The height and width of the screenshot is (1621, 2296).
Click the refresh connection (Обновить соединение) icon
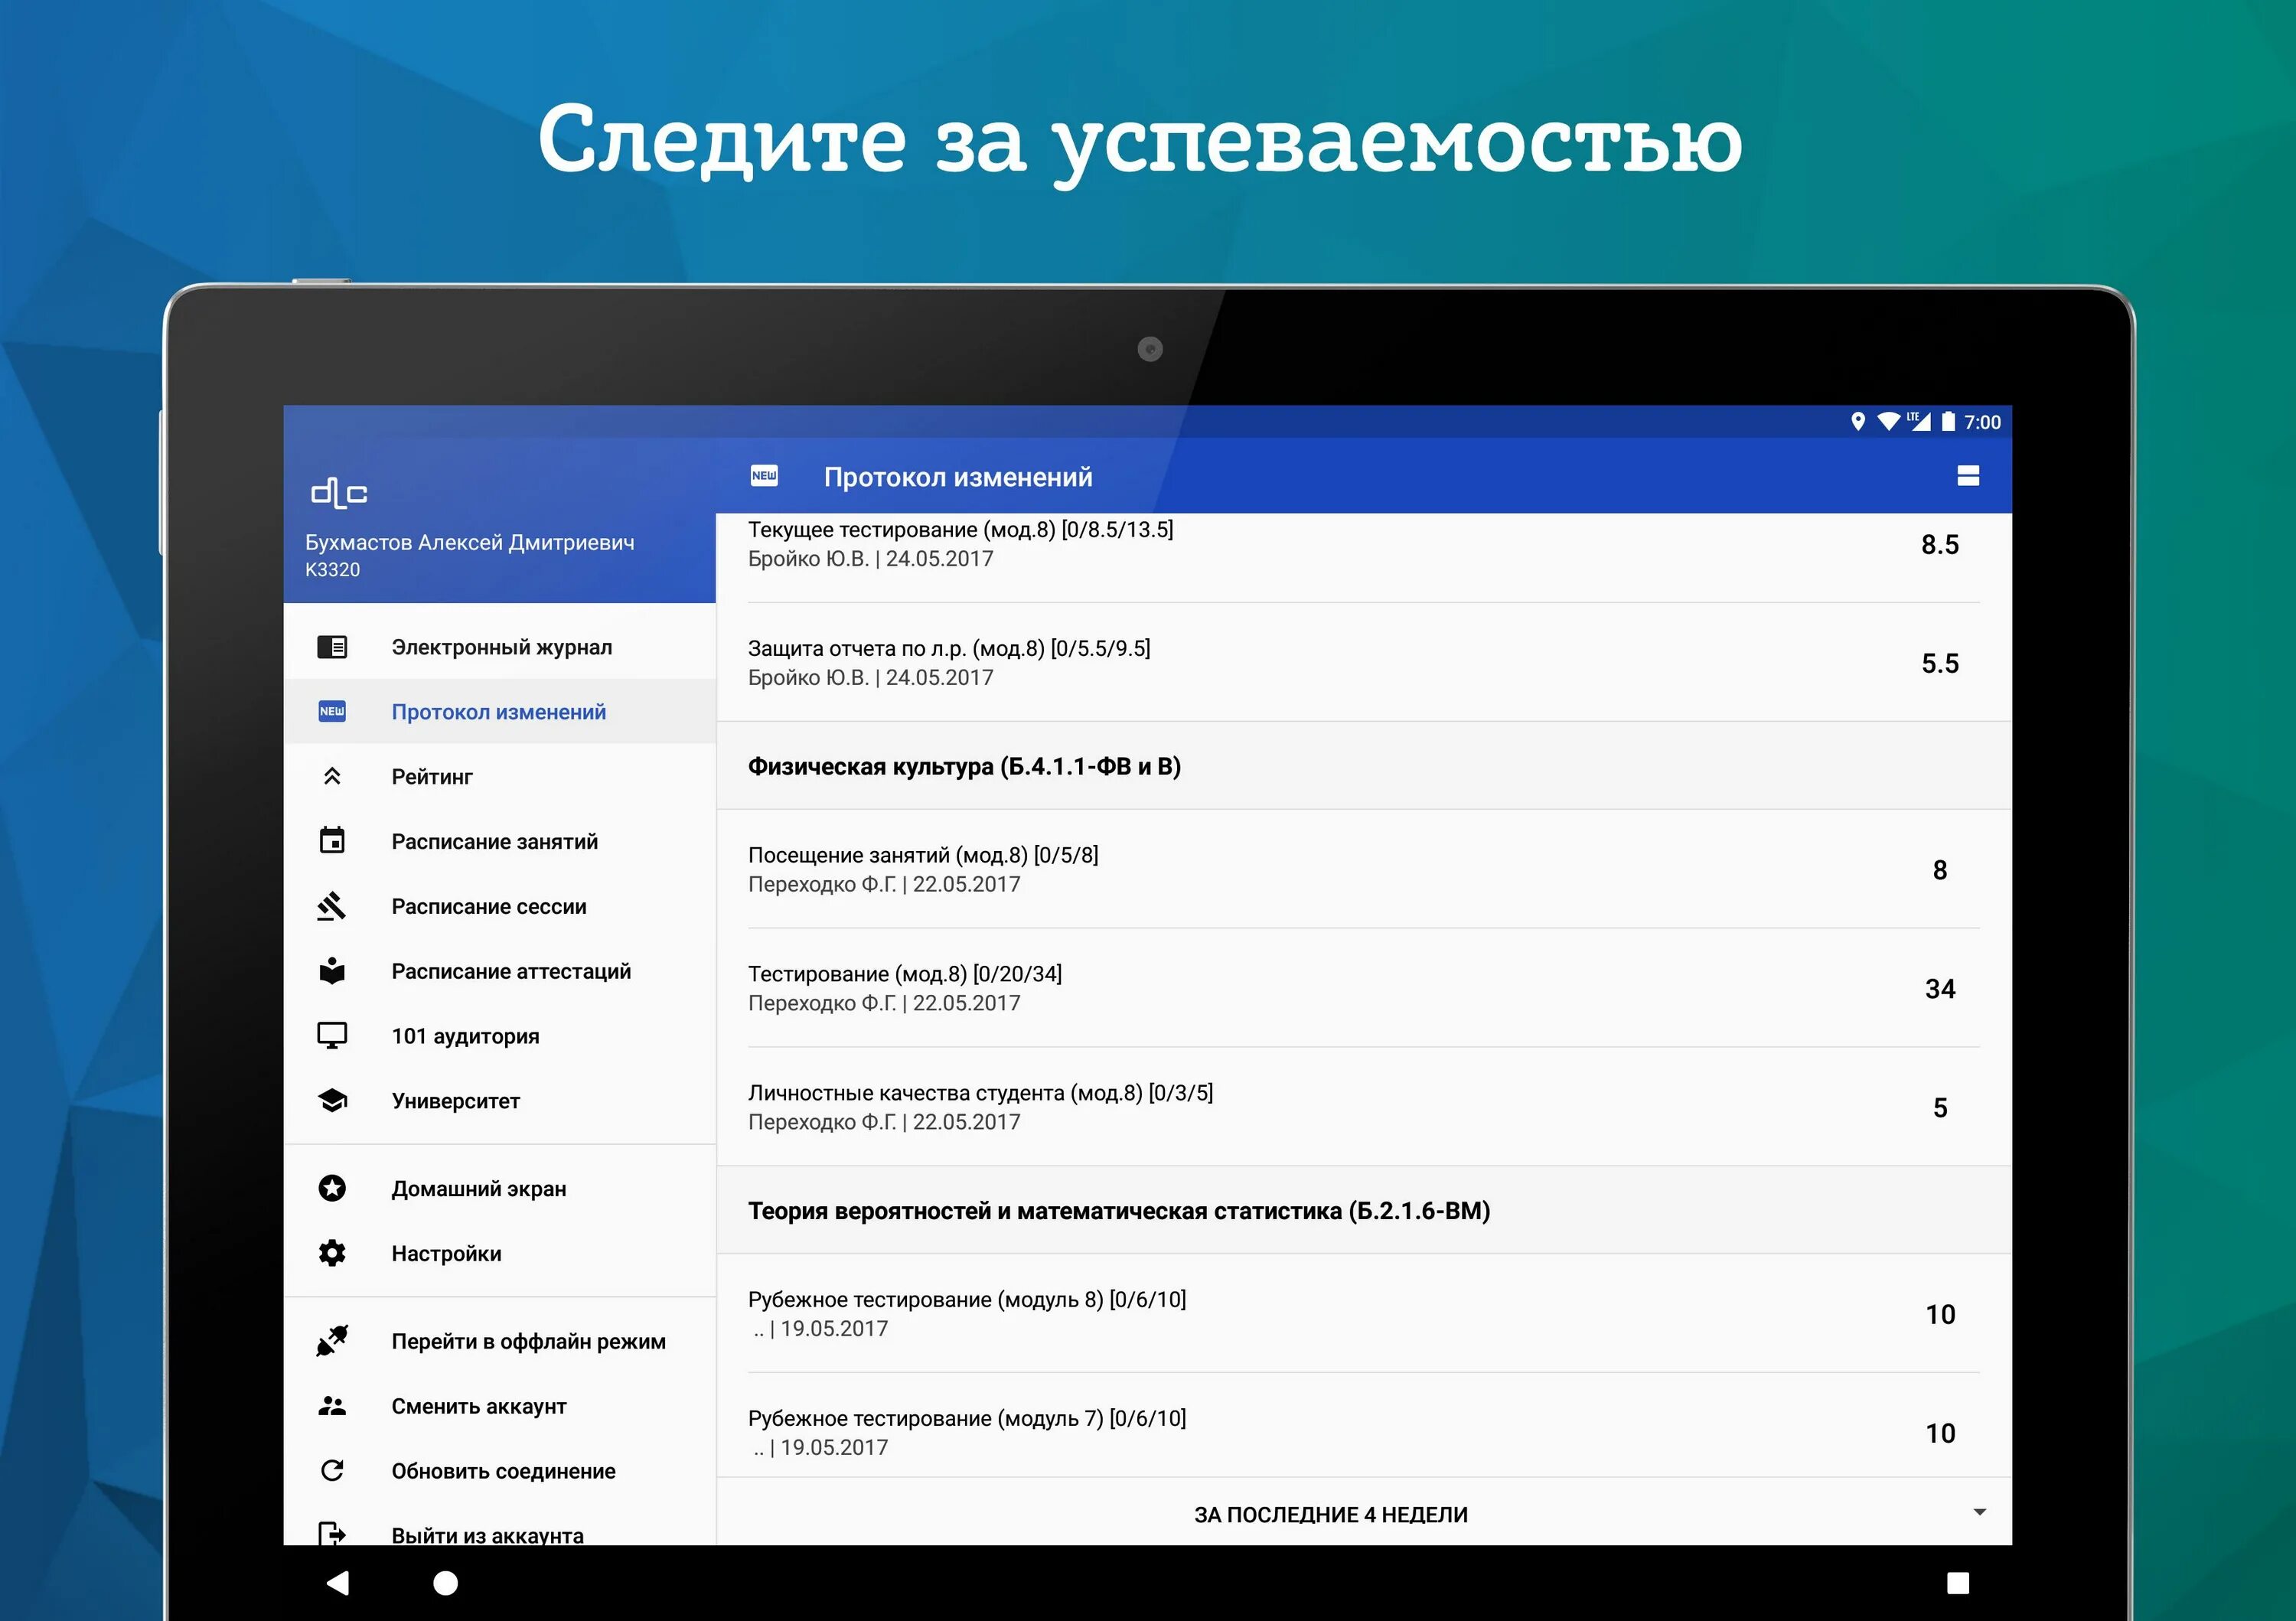(332, 1470)
